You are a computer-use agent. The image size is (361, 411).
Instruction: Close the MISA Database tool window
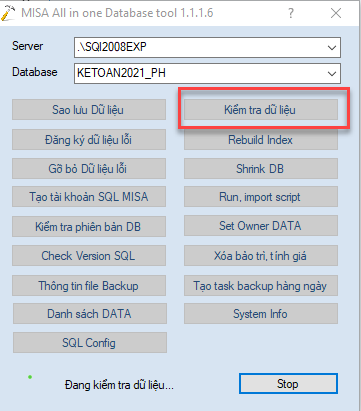pos(336,13)
